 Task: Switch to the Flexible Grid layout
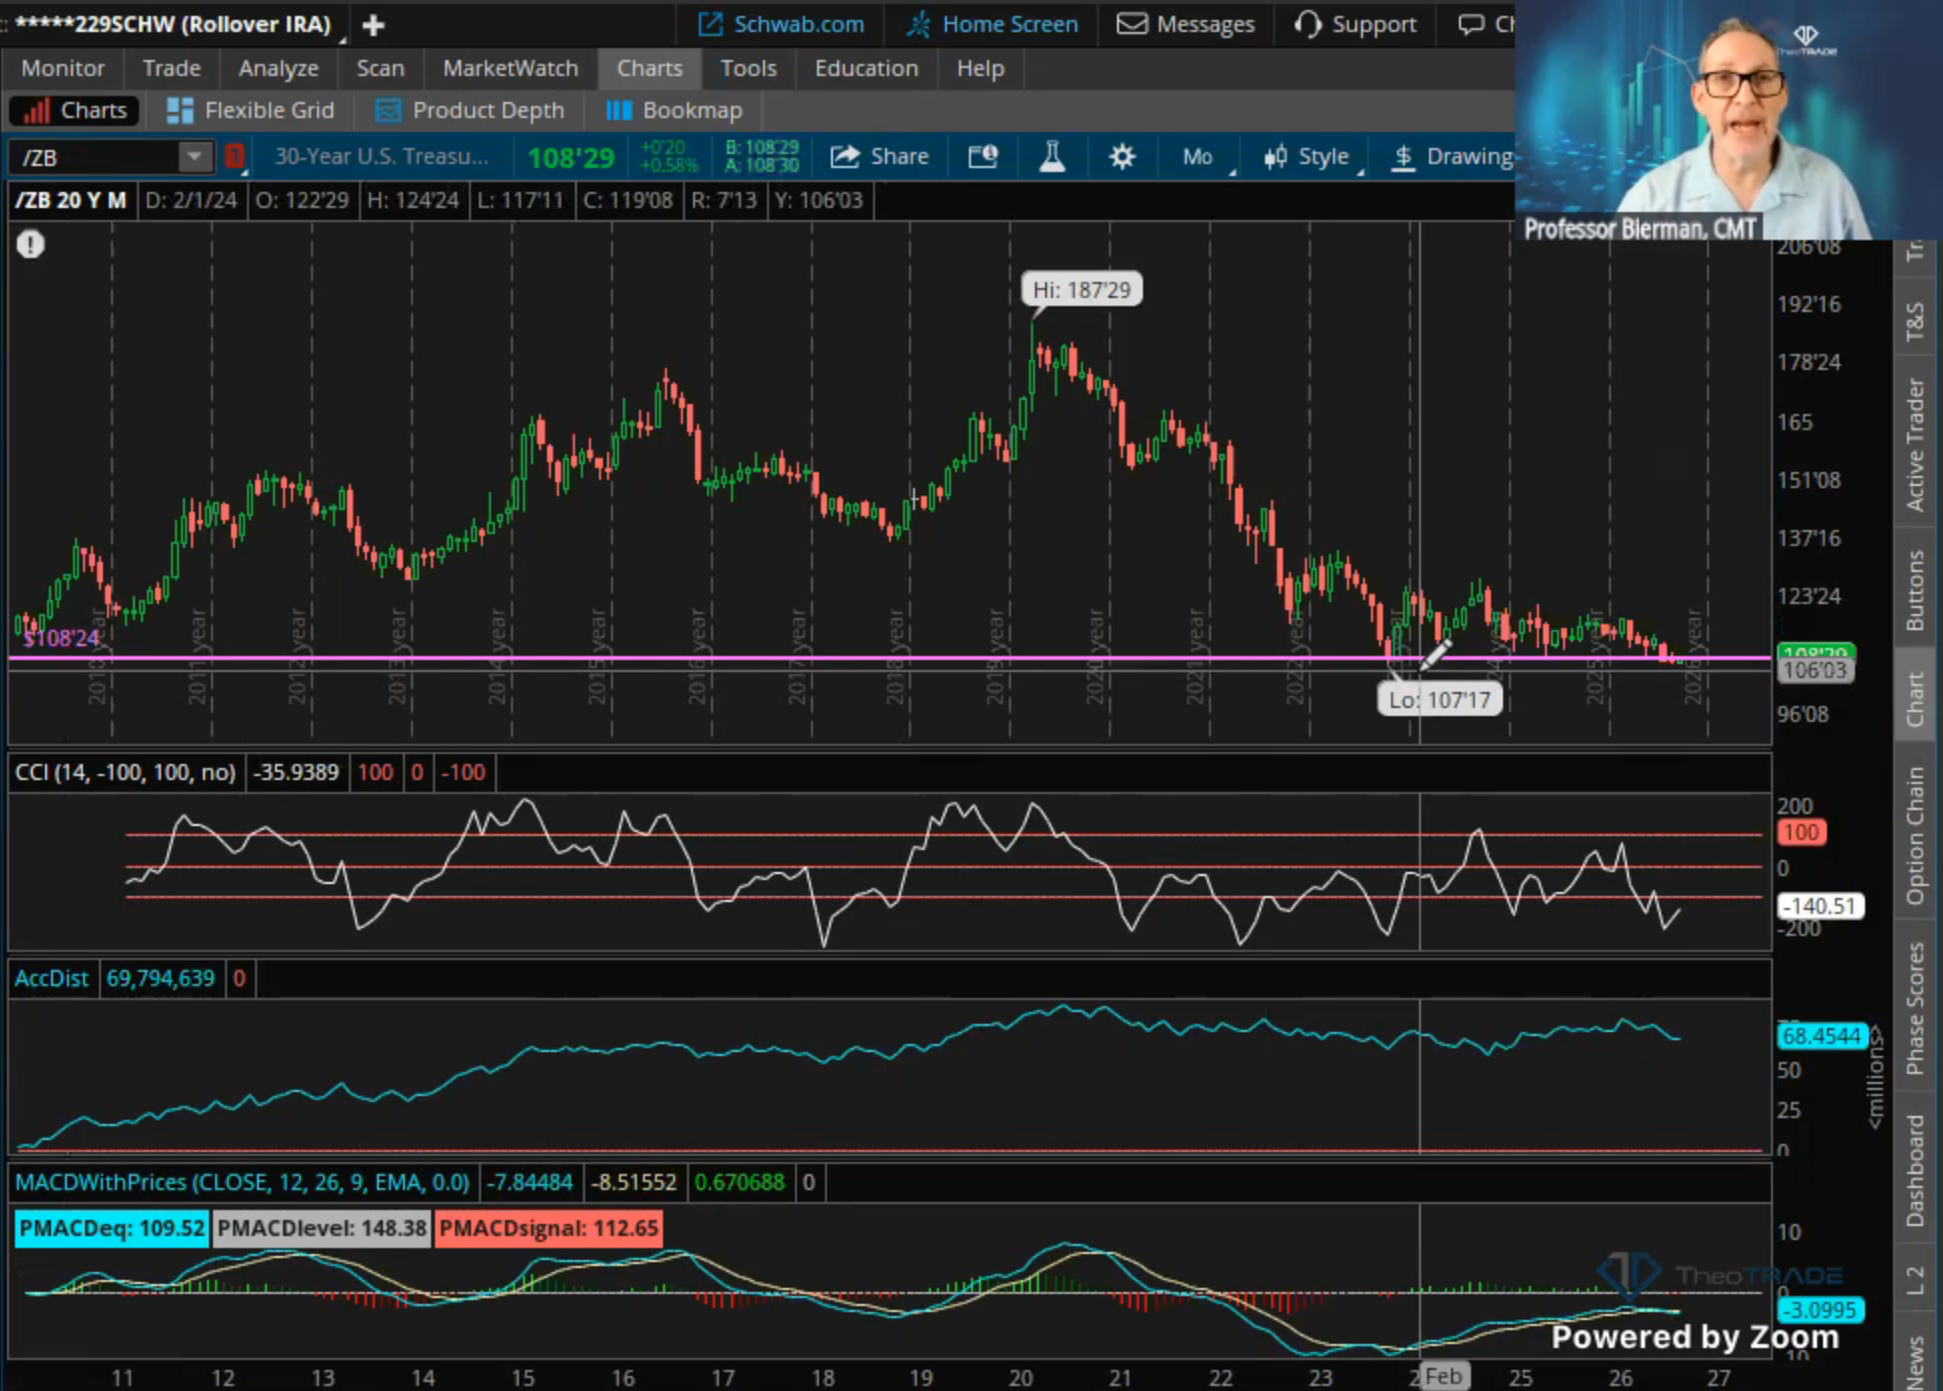pyautogui.click(x=250, y=110)
